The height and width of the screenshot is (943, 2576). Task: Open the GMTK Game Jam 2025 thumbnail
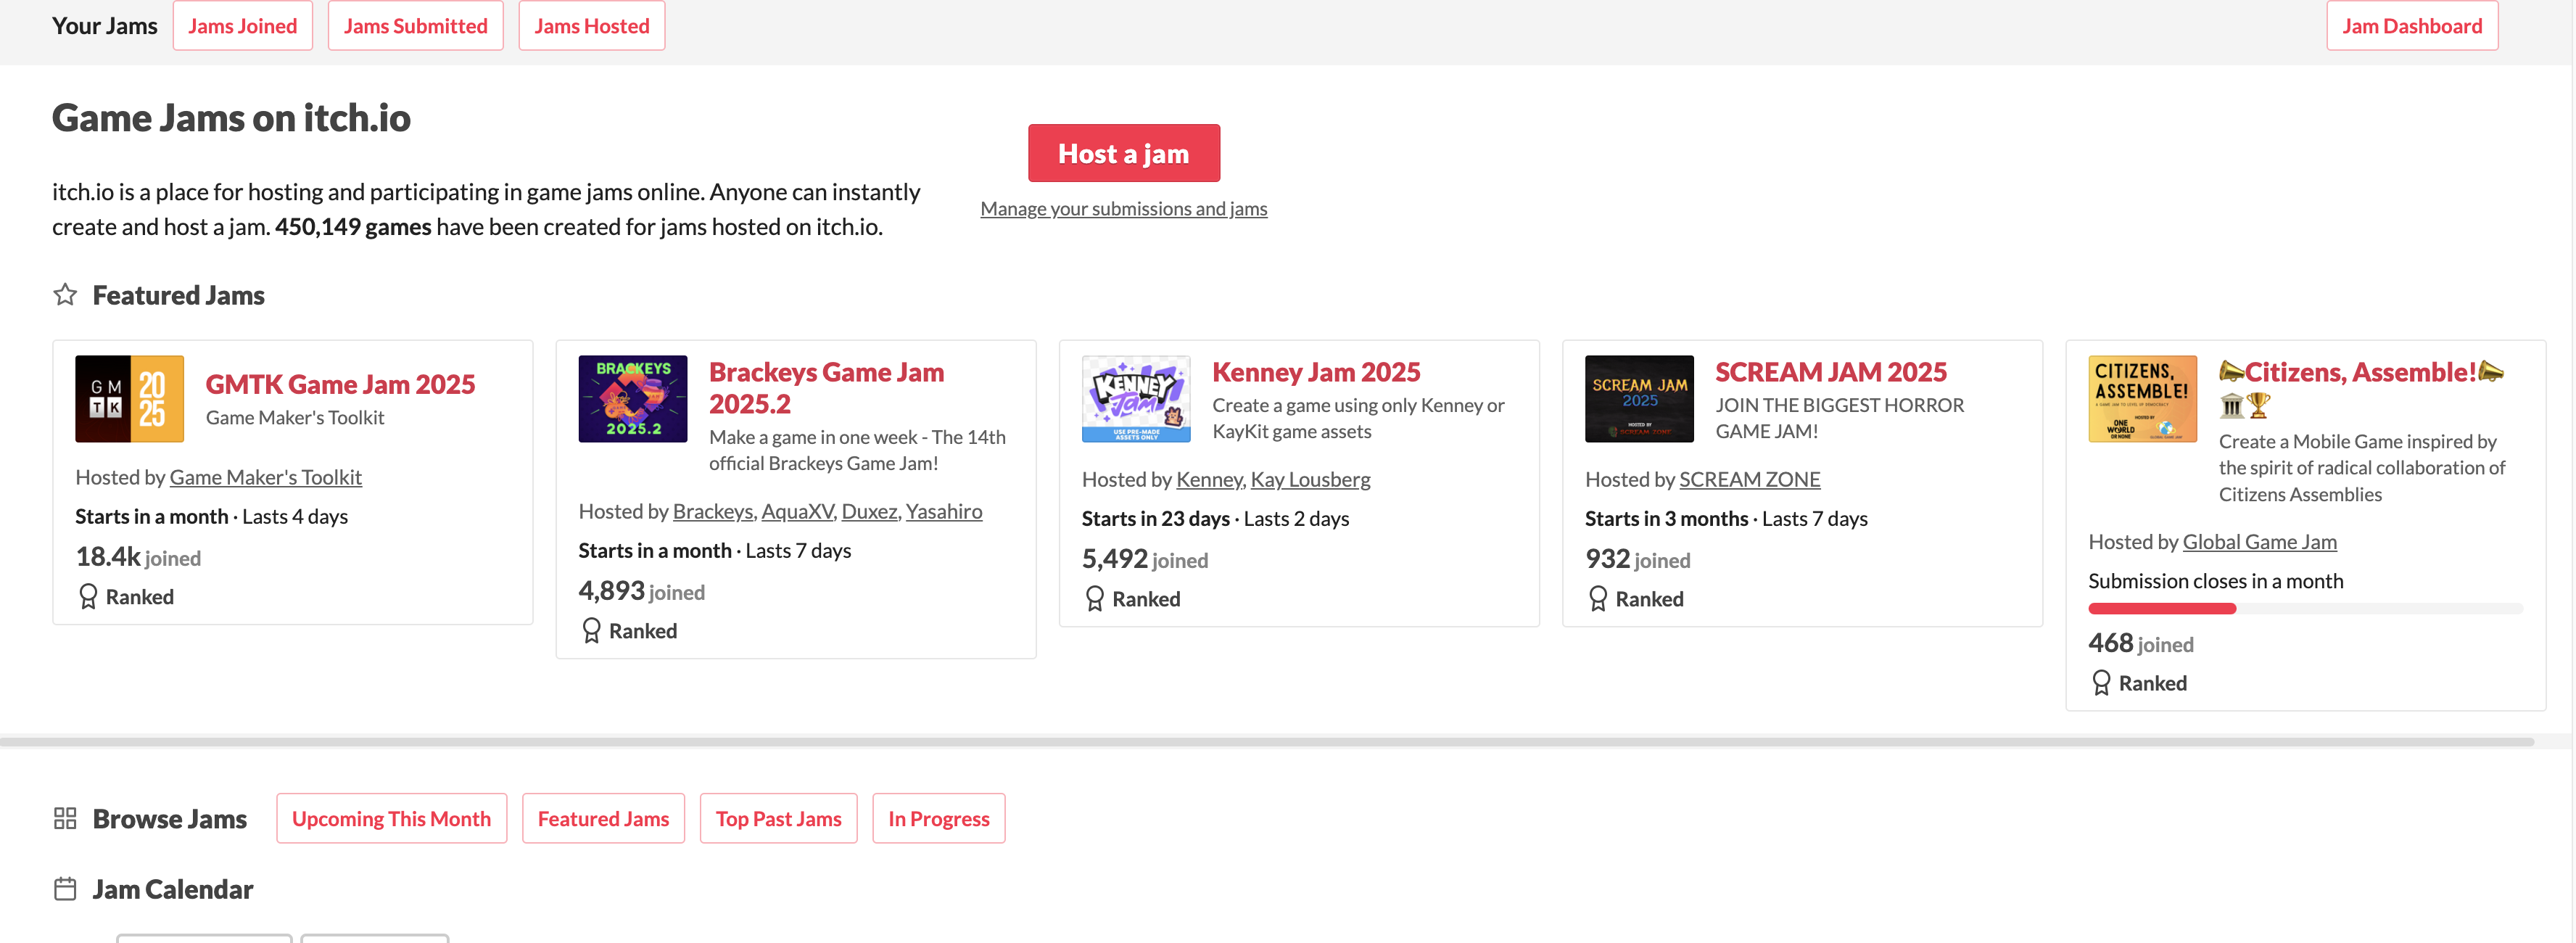pyautogui.click(x=129, y=399)
